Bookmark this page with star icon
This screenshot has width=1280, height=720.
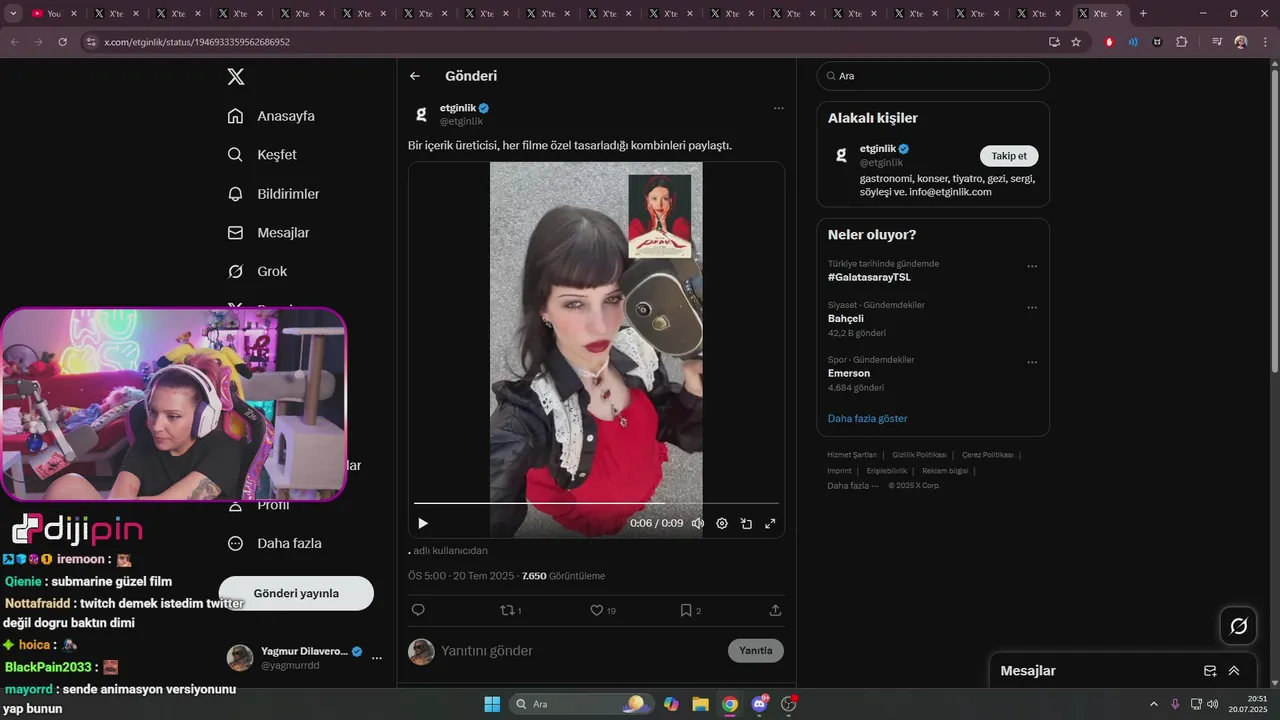(x=1076, y=42)
